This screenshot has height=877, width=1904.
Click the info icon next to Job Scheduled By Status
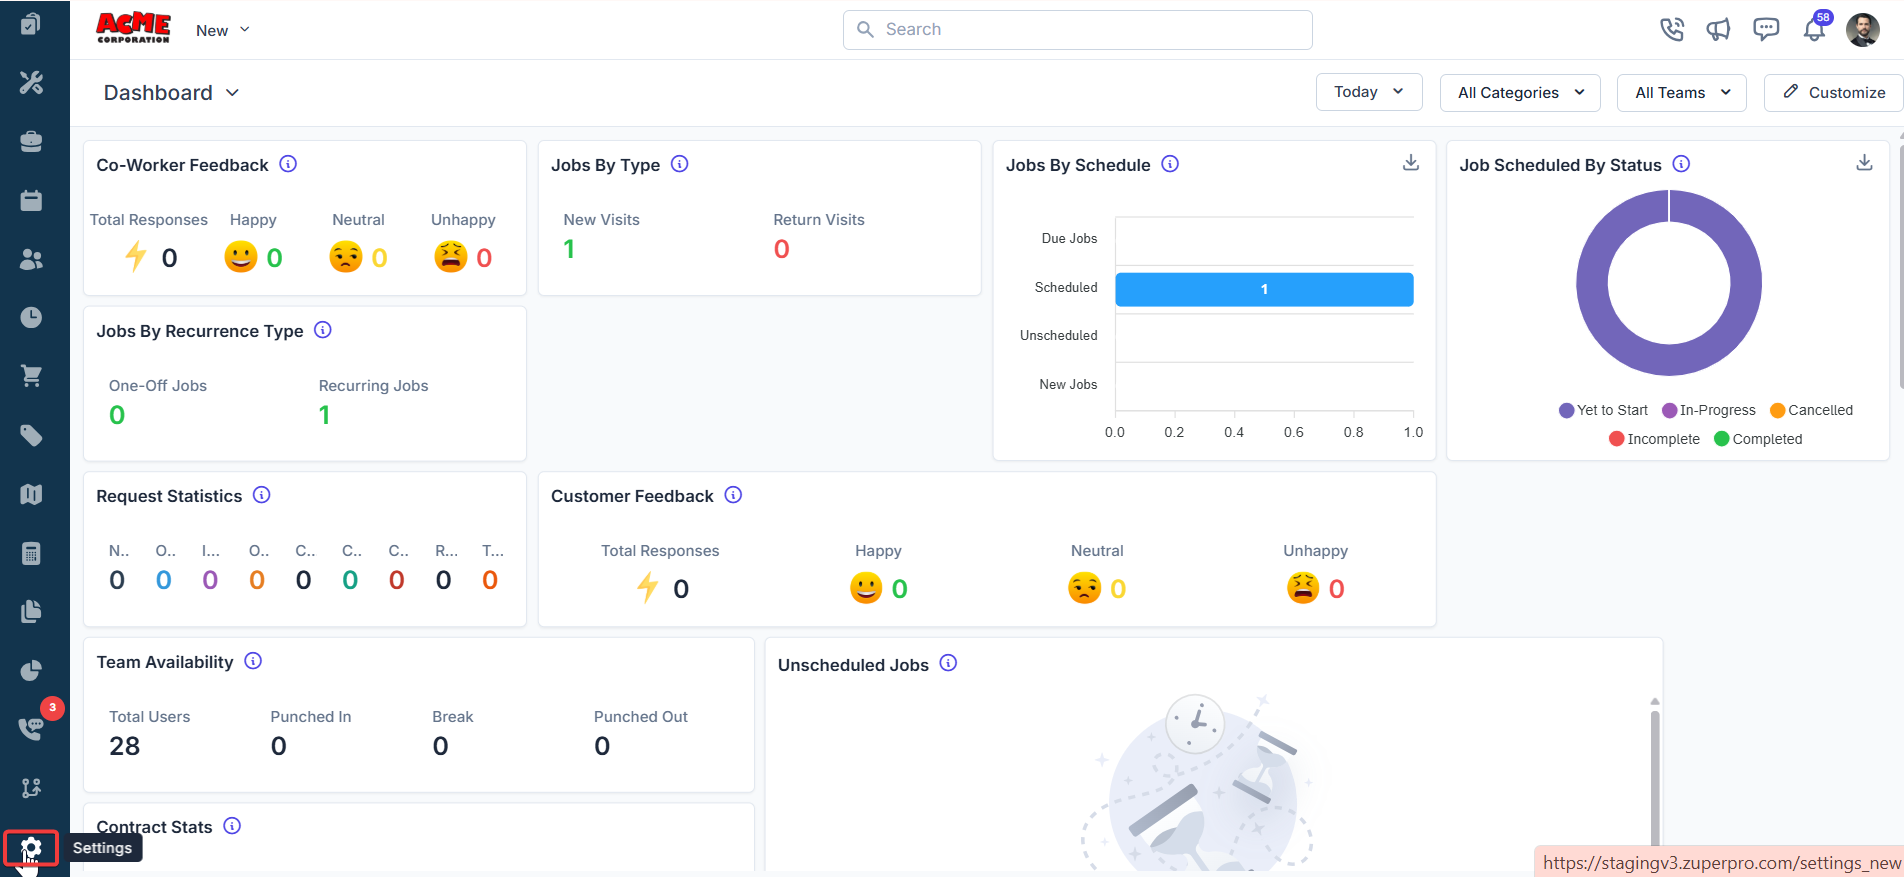pos(1681,164)
